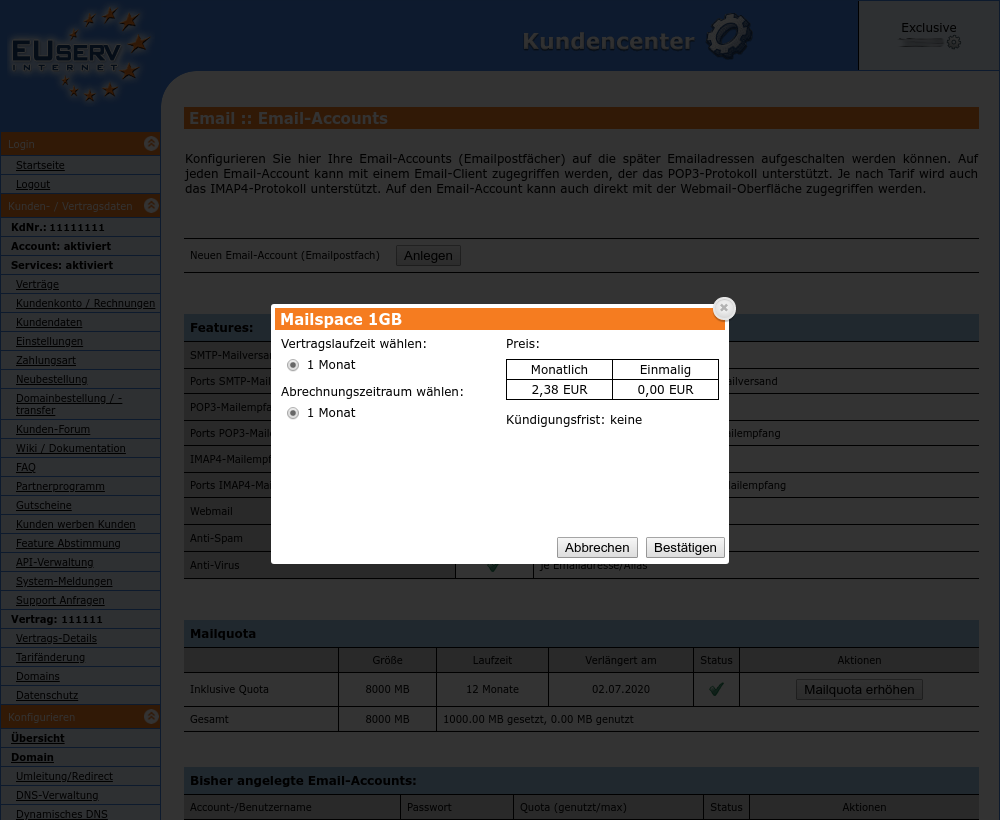Open the Wiki / Dokumentation link
The width and height of the screenshot is (1000, 820).
tap(71, 448)
